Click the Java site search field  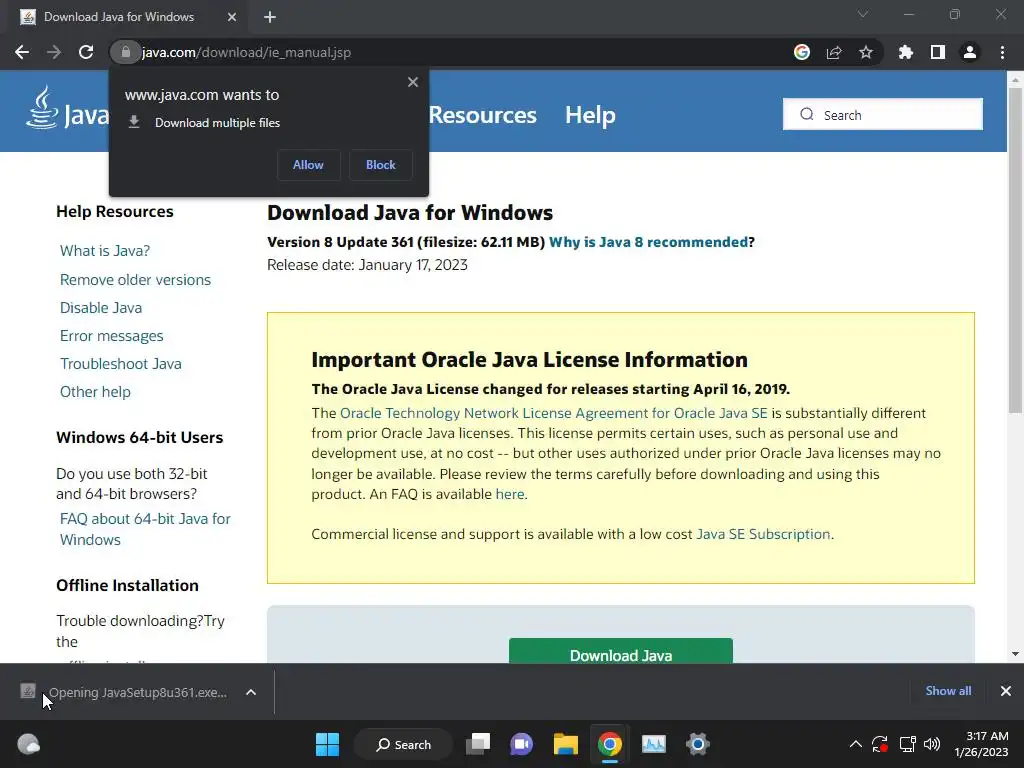(x=882, y=114)
